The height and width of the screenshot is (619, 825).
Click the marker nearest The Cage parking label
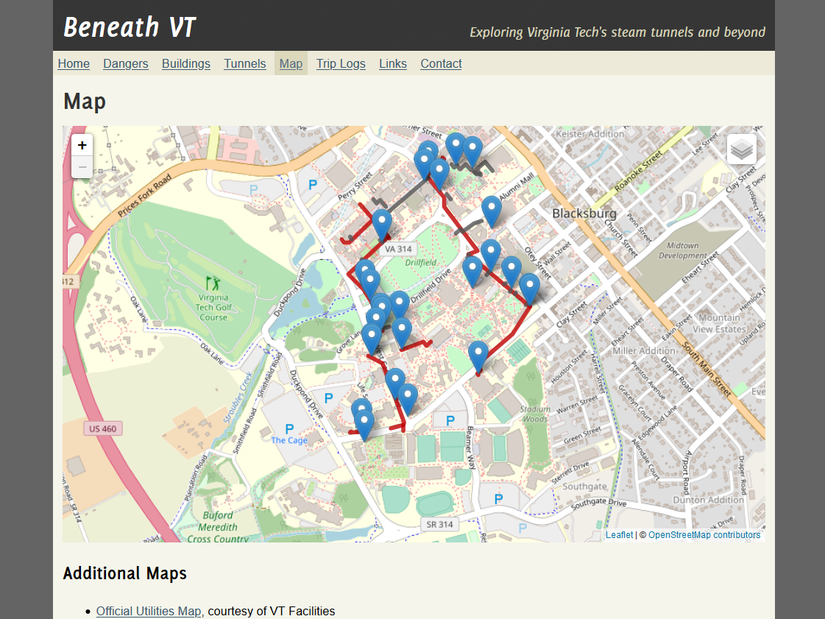364,425
